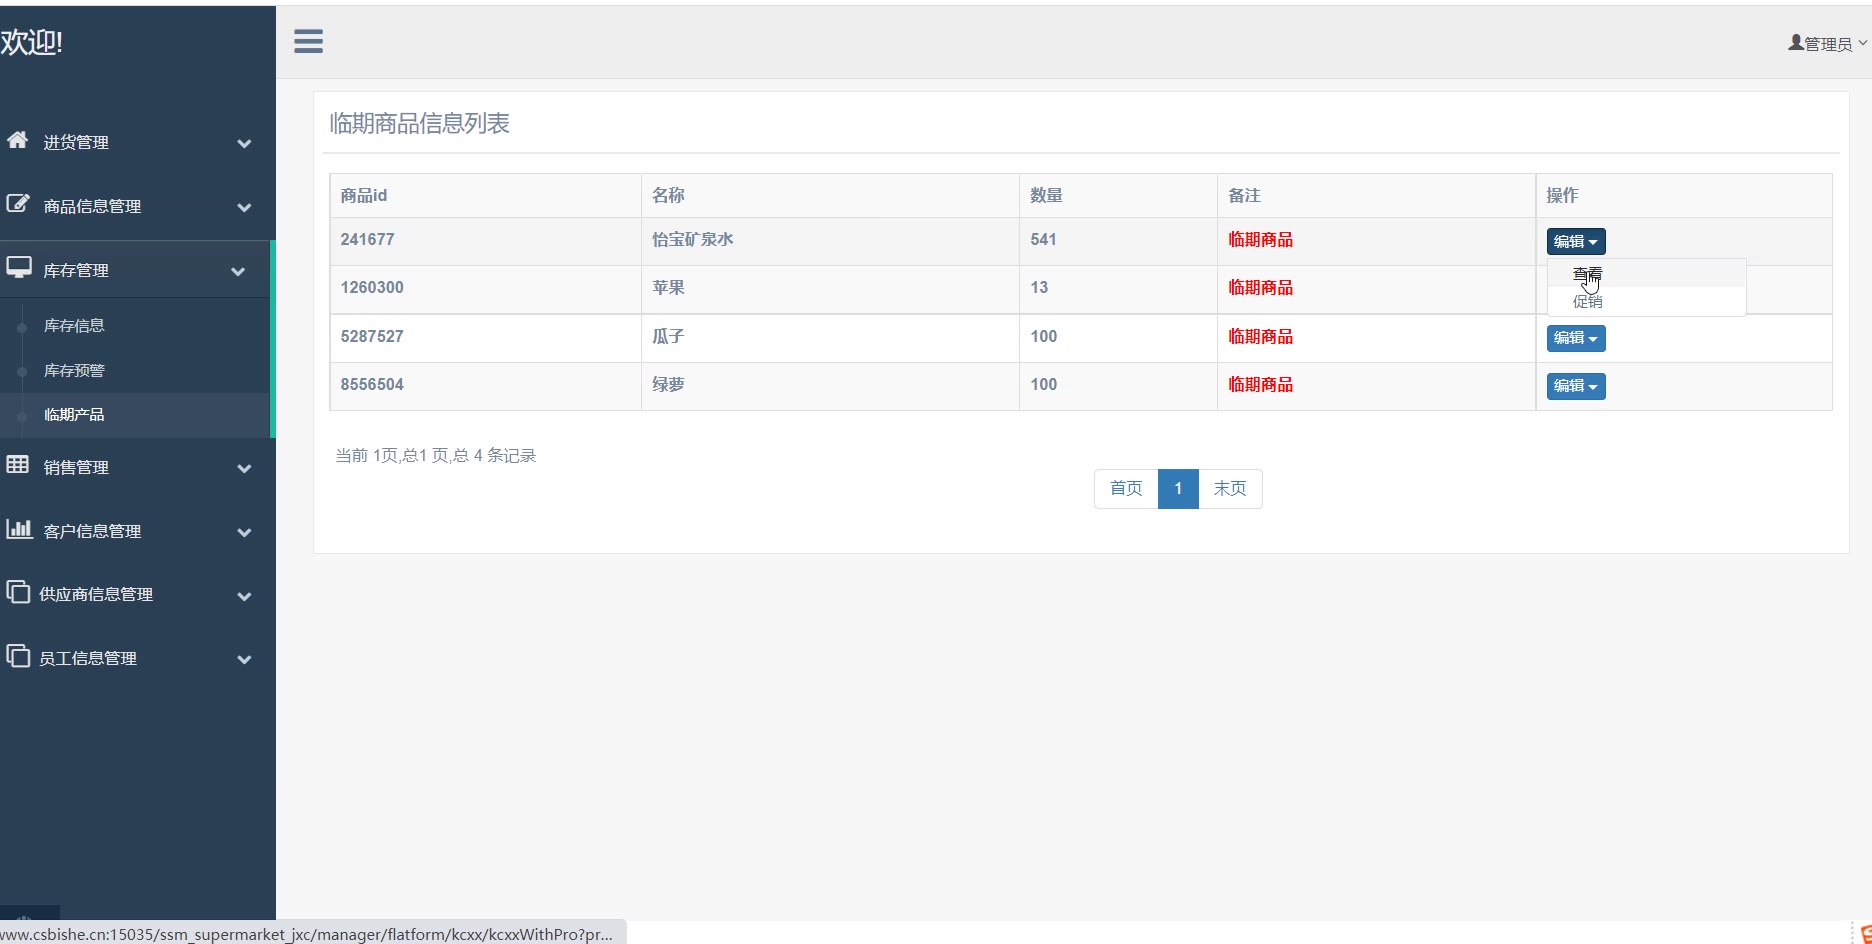The image size is (1872, 944).
Task: Select 促销 from the open dropdown menu
Action: pyautogui.click(x=1587, y=301)
